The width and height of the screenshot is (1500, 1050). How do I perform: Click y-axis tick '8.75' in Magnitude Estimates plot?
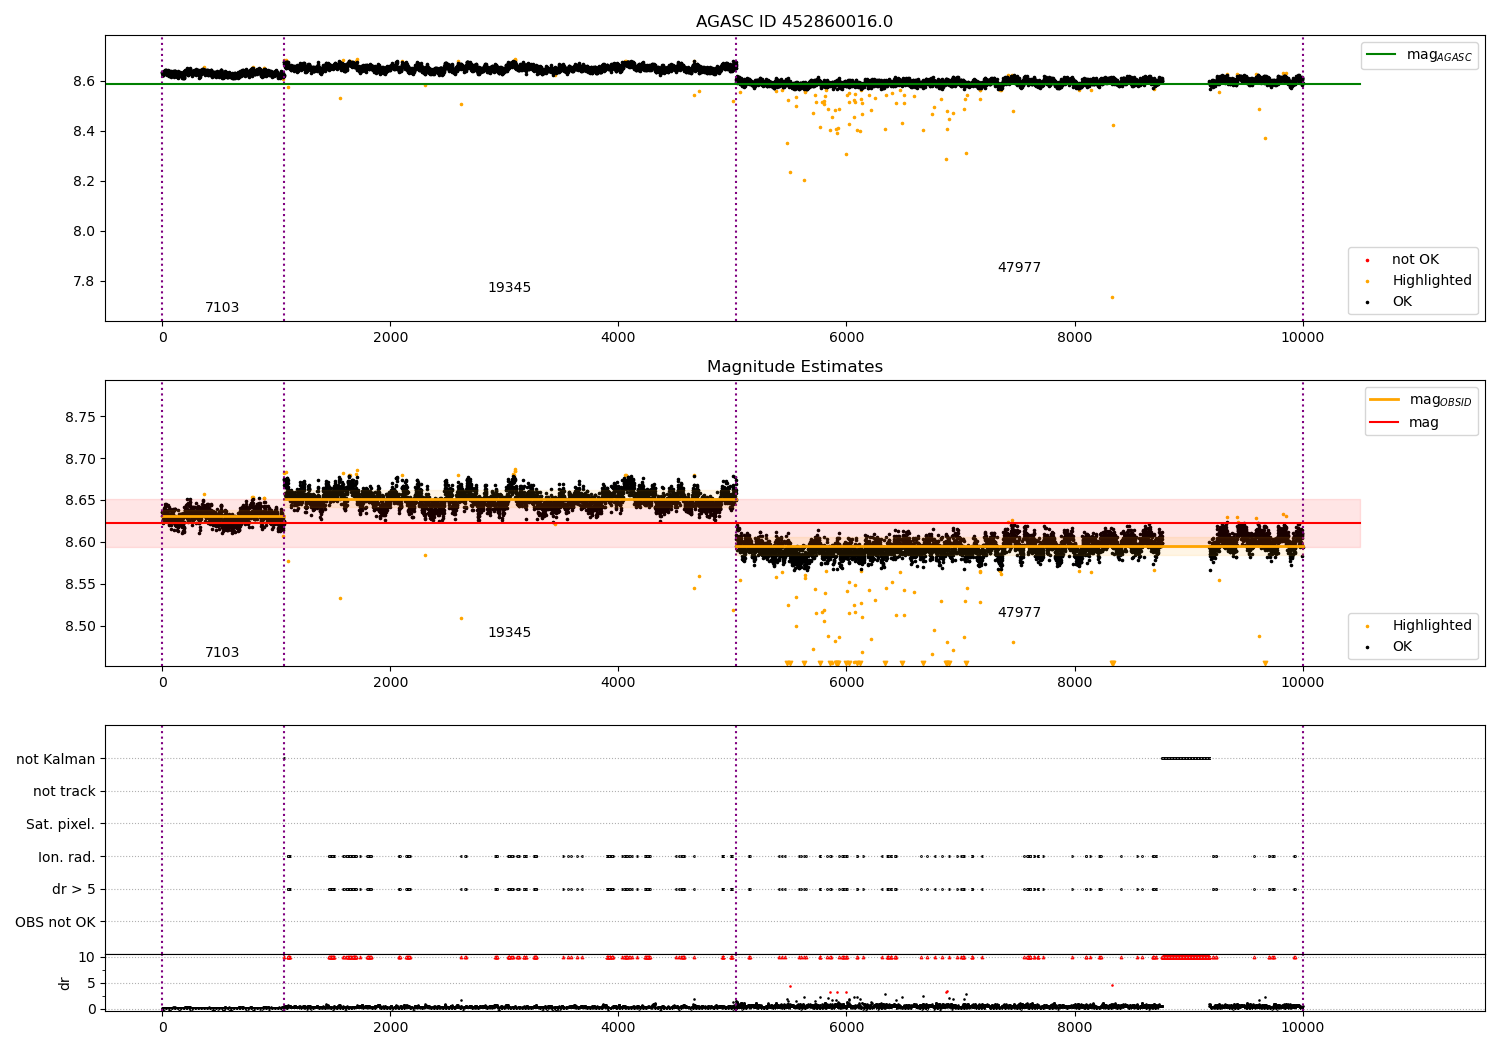tap(80, 417)
